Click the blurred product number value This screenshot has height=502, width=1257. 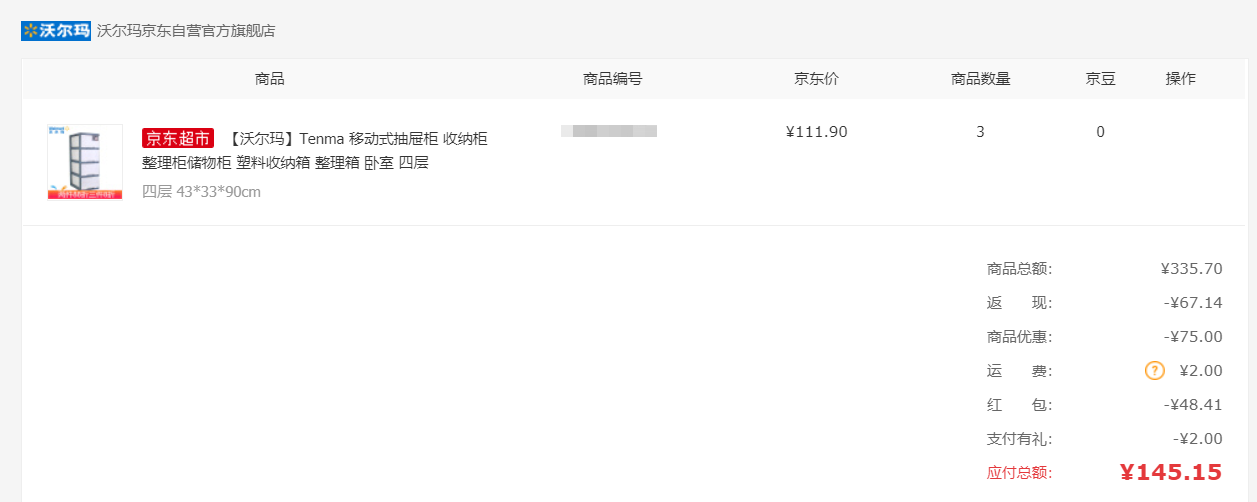609,131
